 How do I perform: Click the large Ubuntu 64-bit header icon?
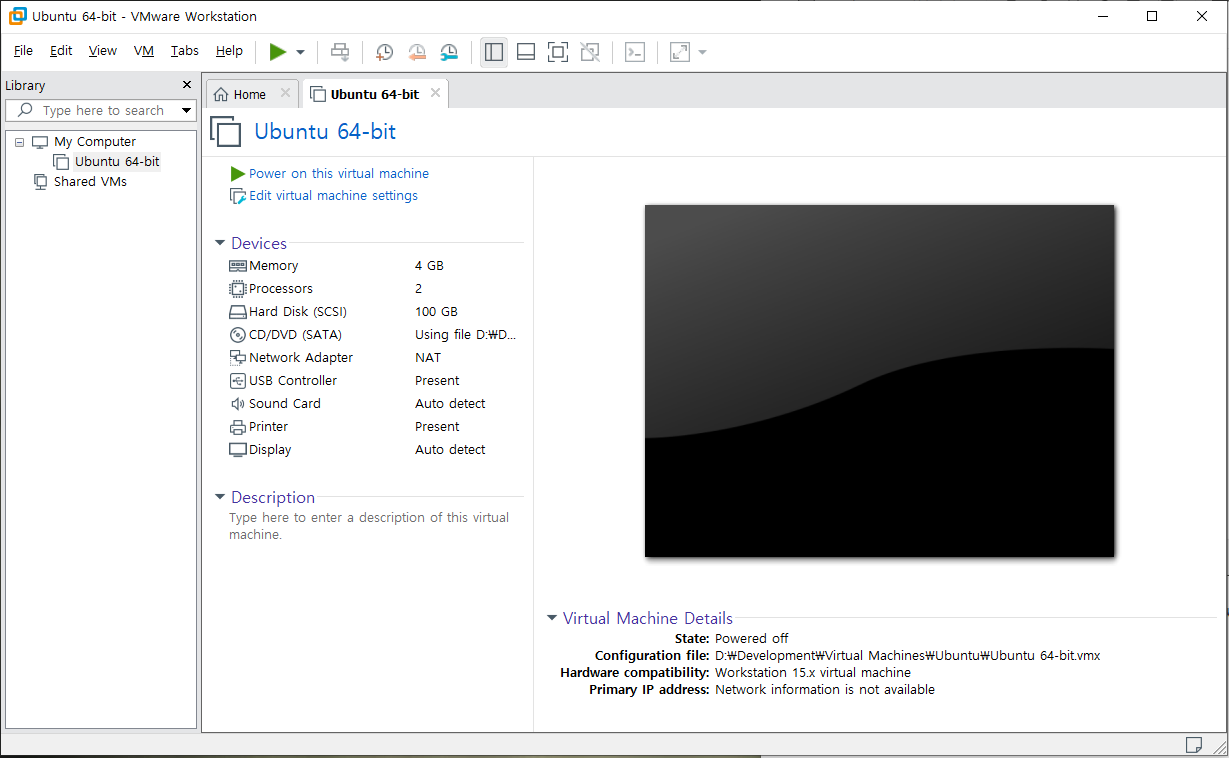tap(226, 131)
